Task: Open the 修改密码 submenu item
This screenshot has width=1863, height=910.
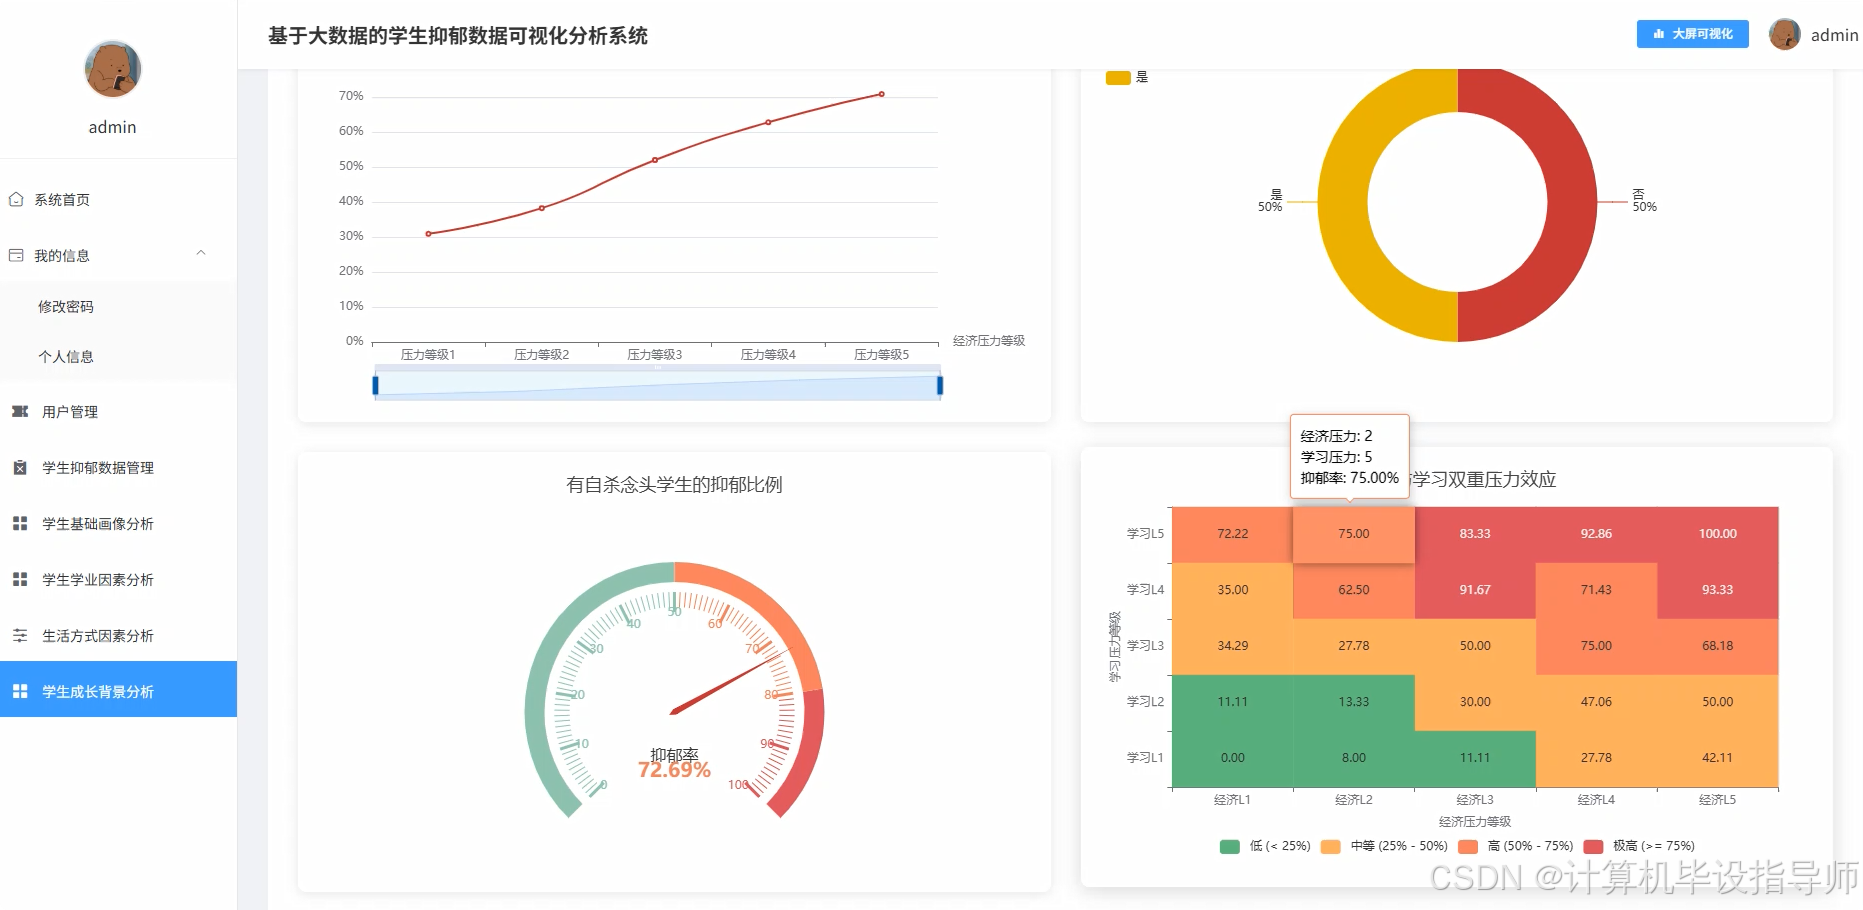Action: [118, 306]
